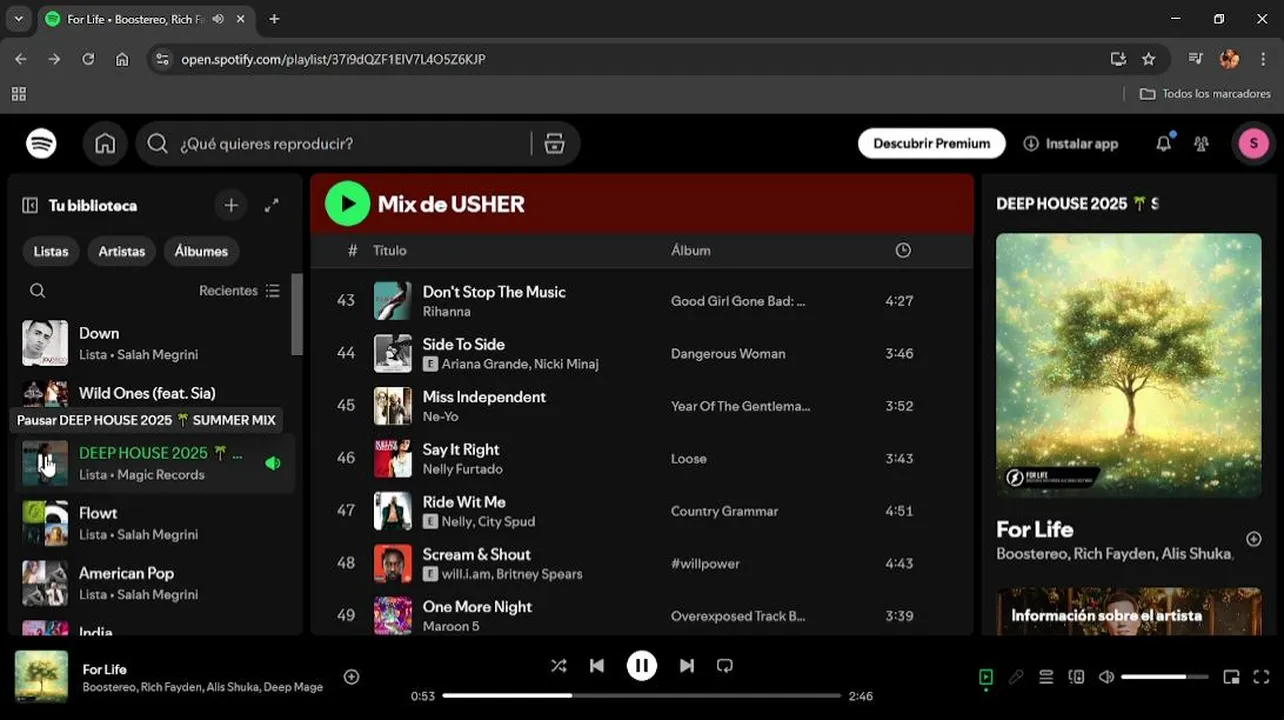Open album link Dangerous Woman
Image resolution: width=1284 pixels, height=720 pixels.
click(x=728, y=353)
